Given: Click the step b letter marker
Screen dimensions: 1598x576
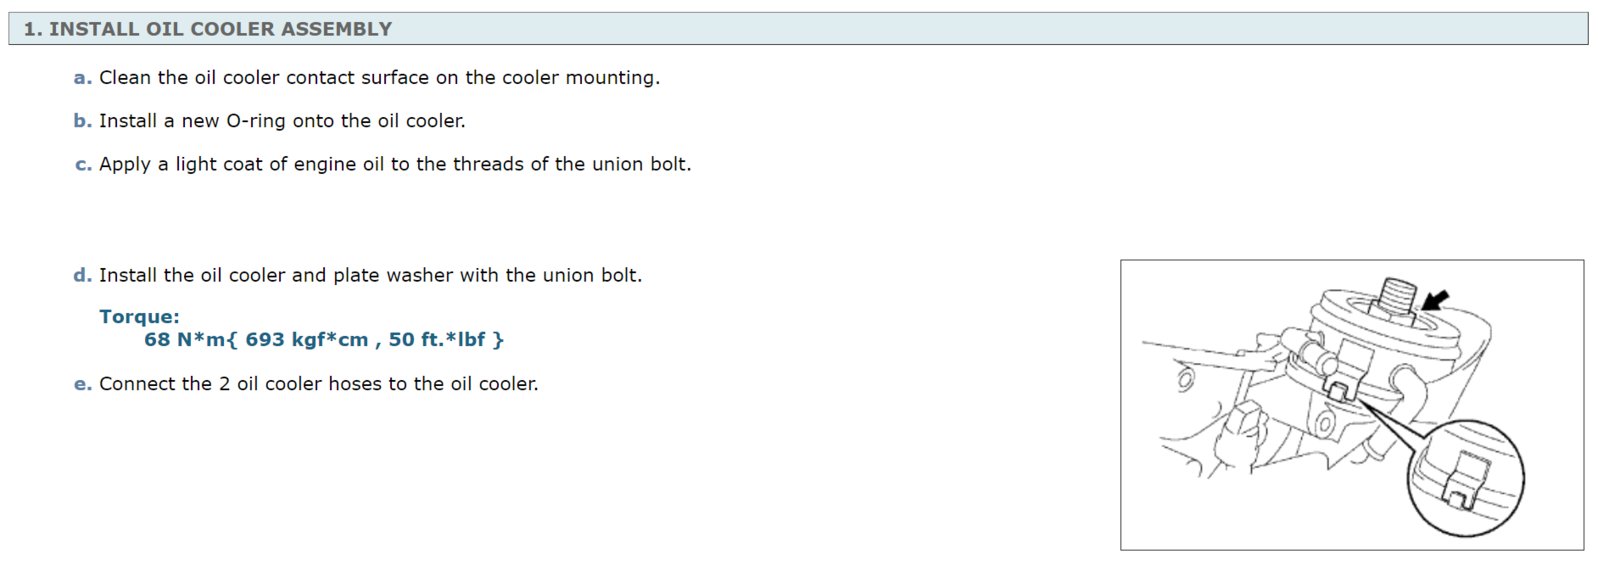Looking at the screenshot, I should coord(82,121).
